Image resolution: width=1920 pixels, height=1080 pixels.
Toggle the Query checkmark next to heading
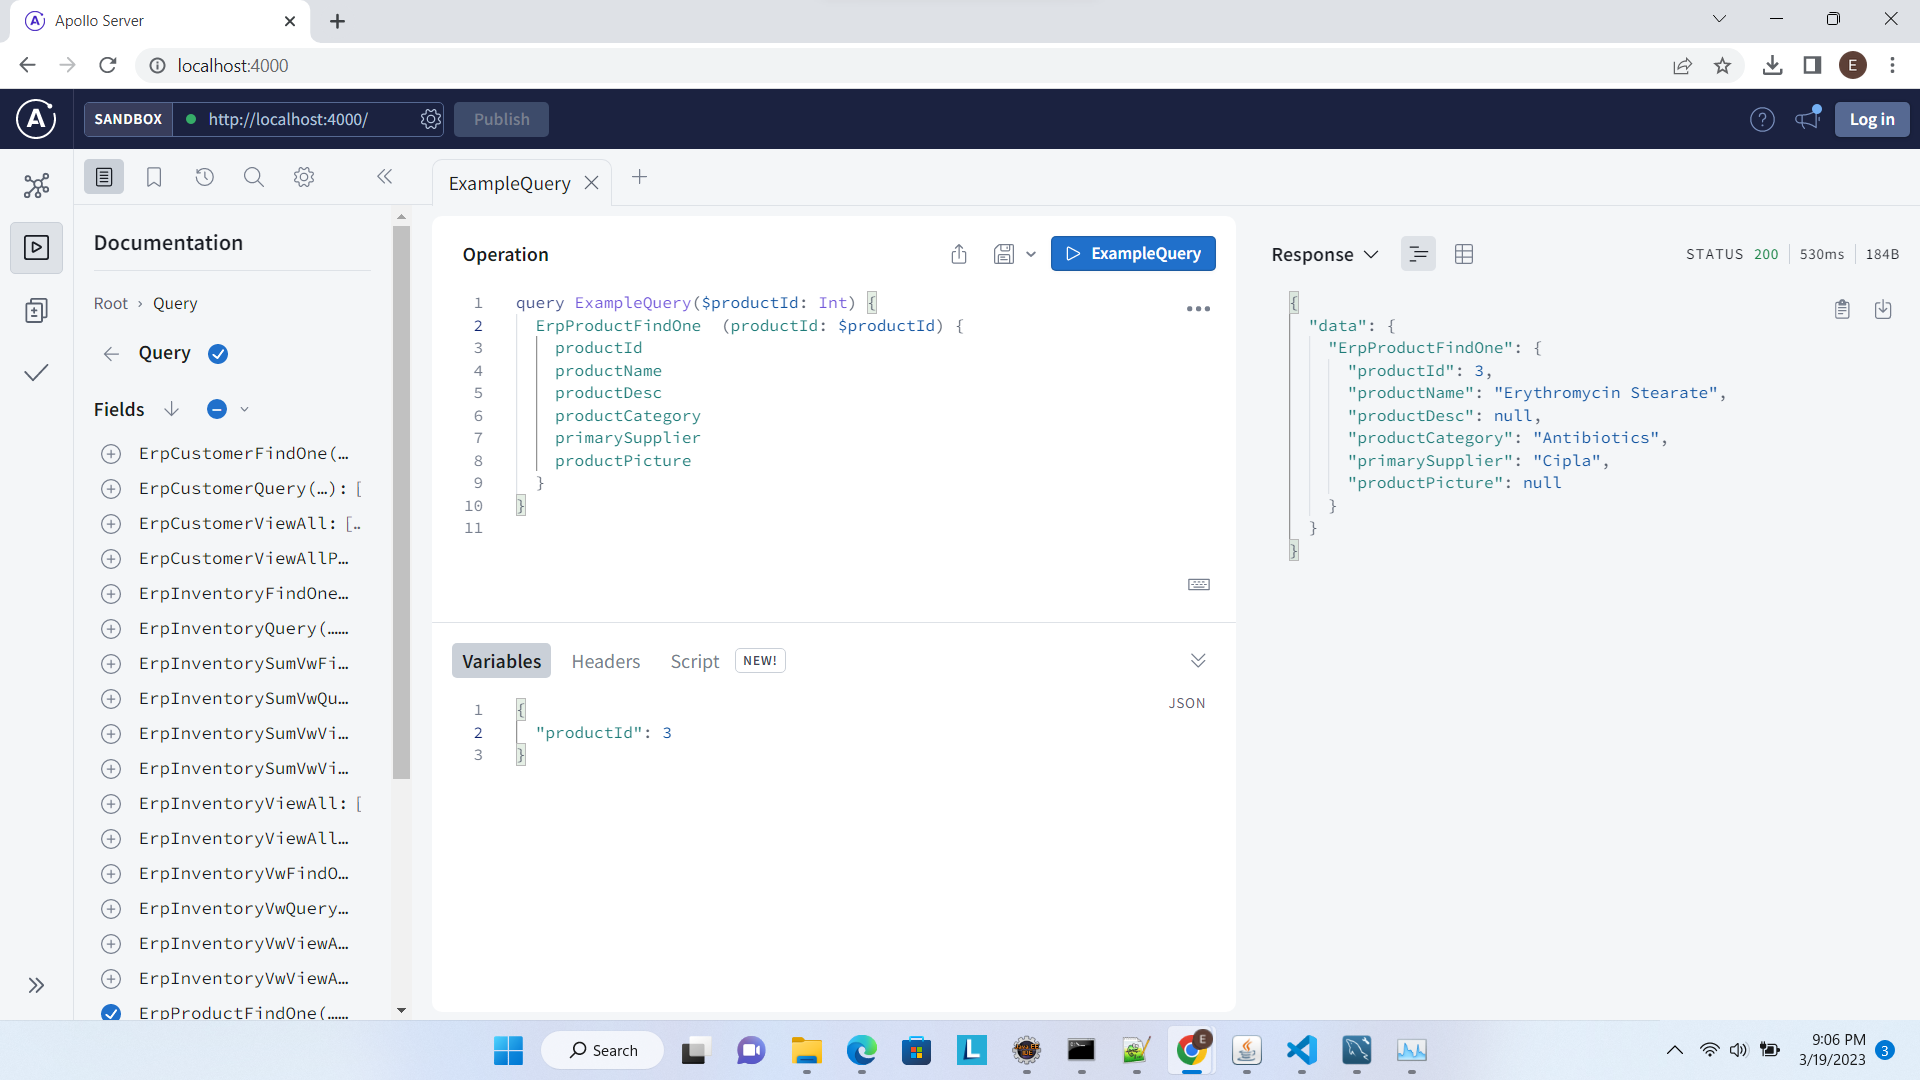coord(218,353)
